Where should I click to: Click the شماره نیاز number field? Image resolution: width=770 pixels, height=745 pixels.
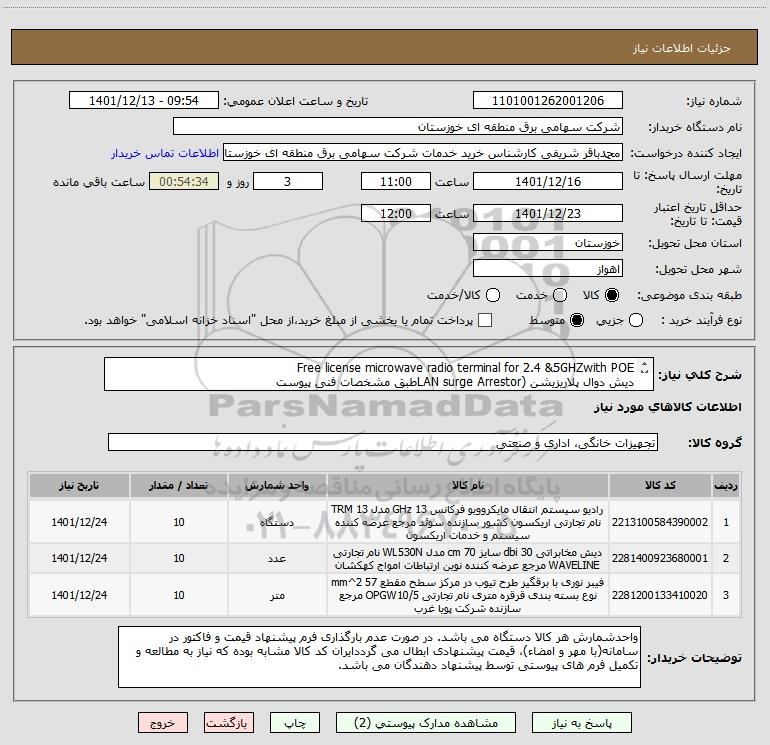click(x=547, y=101)
